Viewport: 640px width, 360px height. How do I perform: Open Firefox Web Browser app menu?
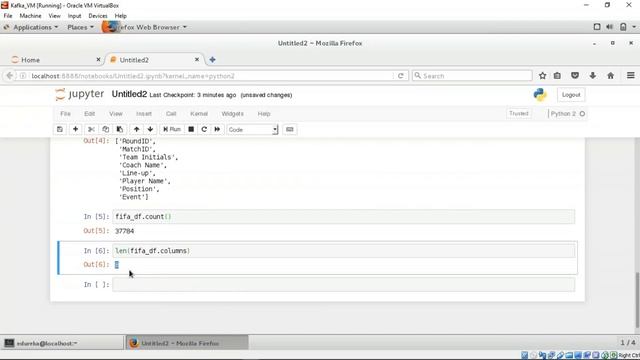pyautogui.click(x=145, y=27)
